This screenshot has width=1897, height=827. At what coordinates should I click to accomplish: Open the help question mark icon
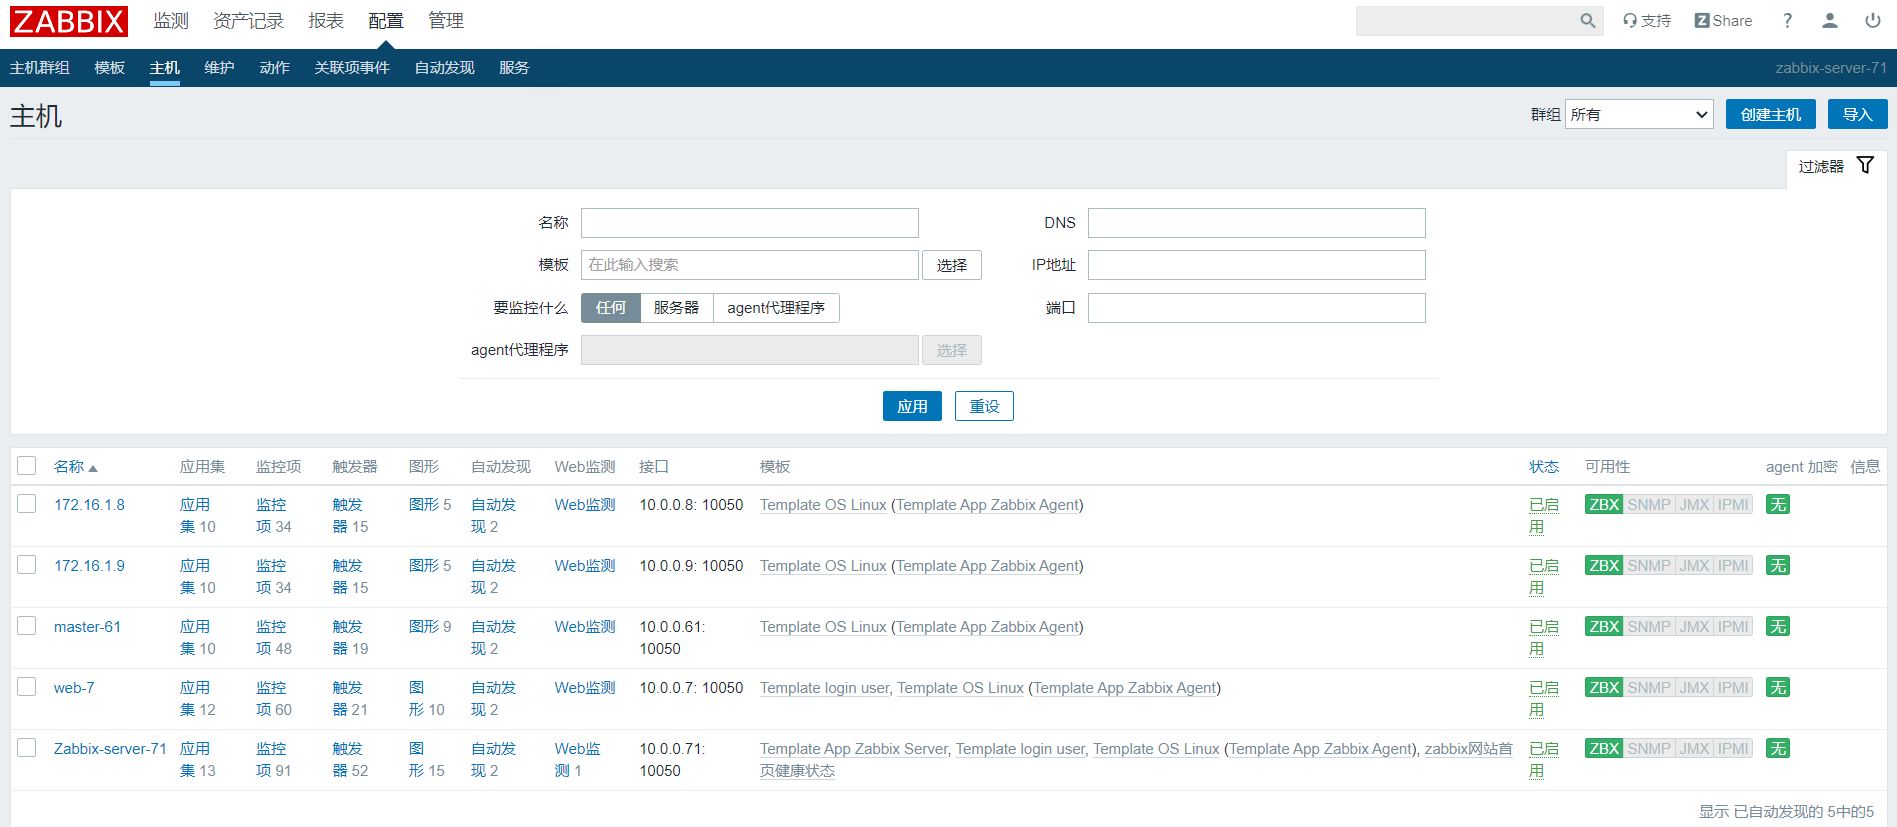tap(1788, 21)
